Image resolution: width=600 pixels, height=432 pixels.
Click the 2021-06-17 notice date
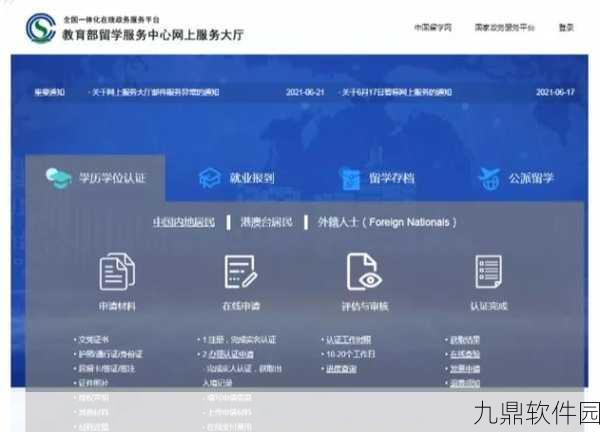pyautogui.click(x=555, y=92)
